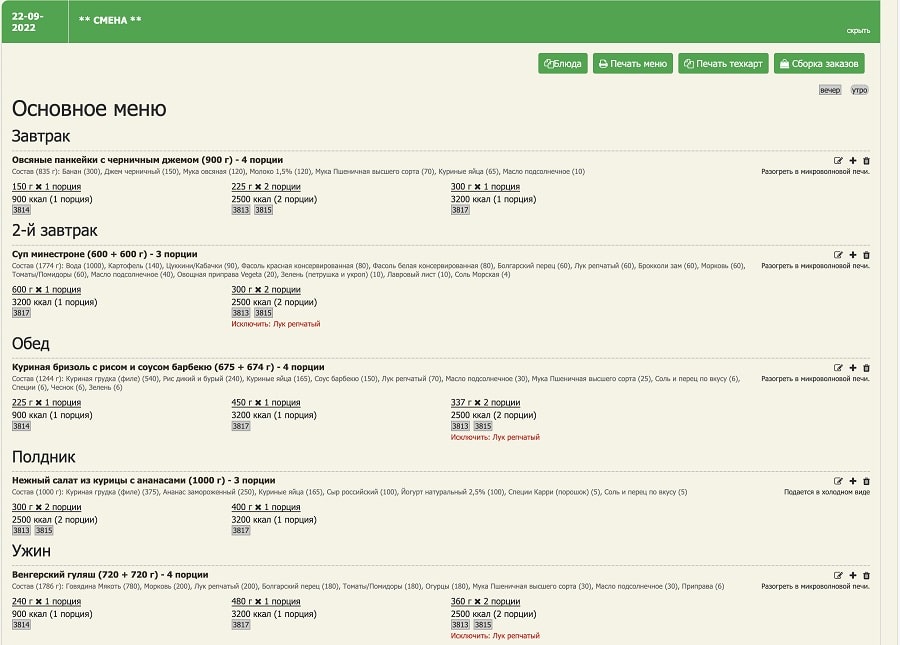The height and width of the screenshot is (645, 900).
Task: Edit the Овсяные панкейки dish entry
Action: coord(838,161)
